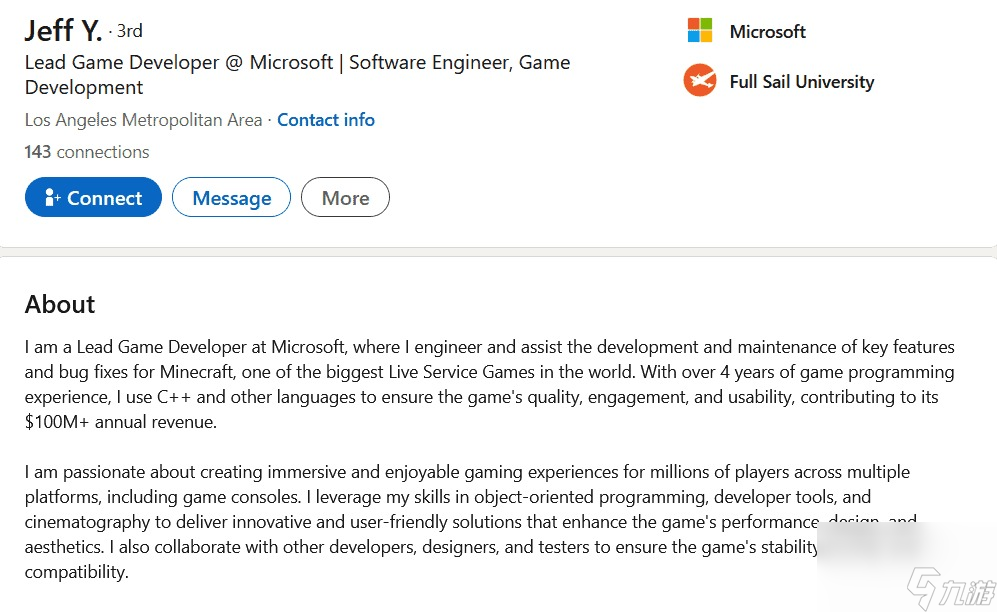The width and height of the screenshot is (997, 612).
Task: Open the Contact info link
Action: (x=326, y=119)
